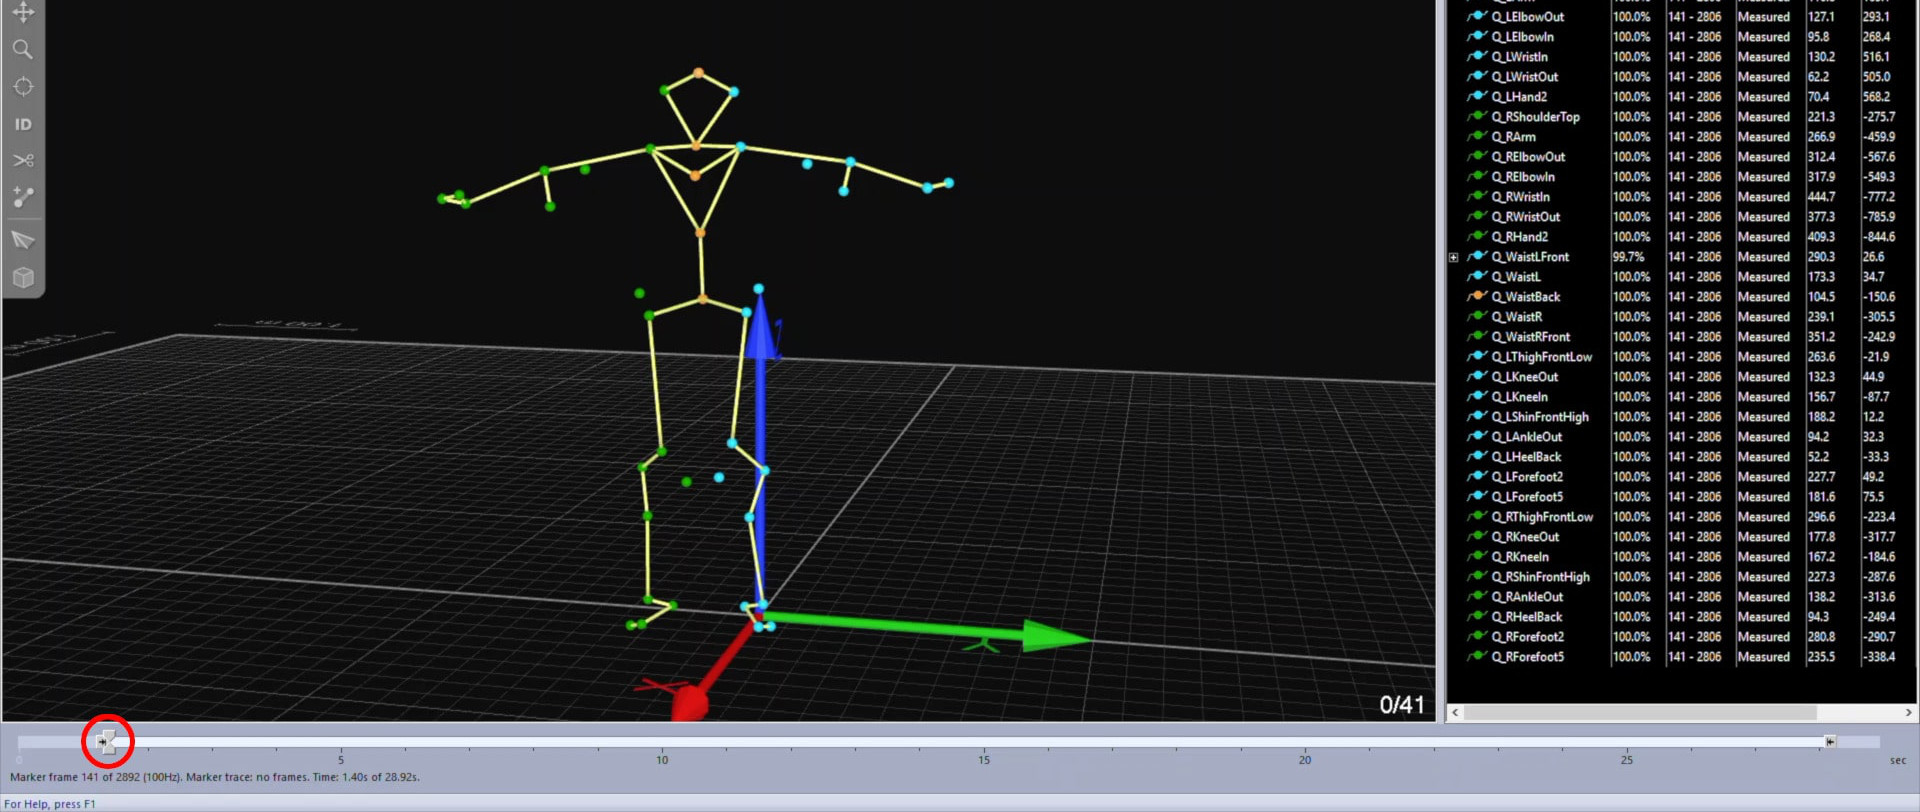Select the Q_LElbowOut trajectory
Image resolution: width=1920 pixels, height=812 pixels.
pos(1527,17)
